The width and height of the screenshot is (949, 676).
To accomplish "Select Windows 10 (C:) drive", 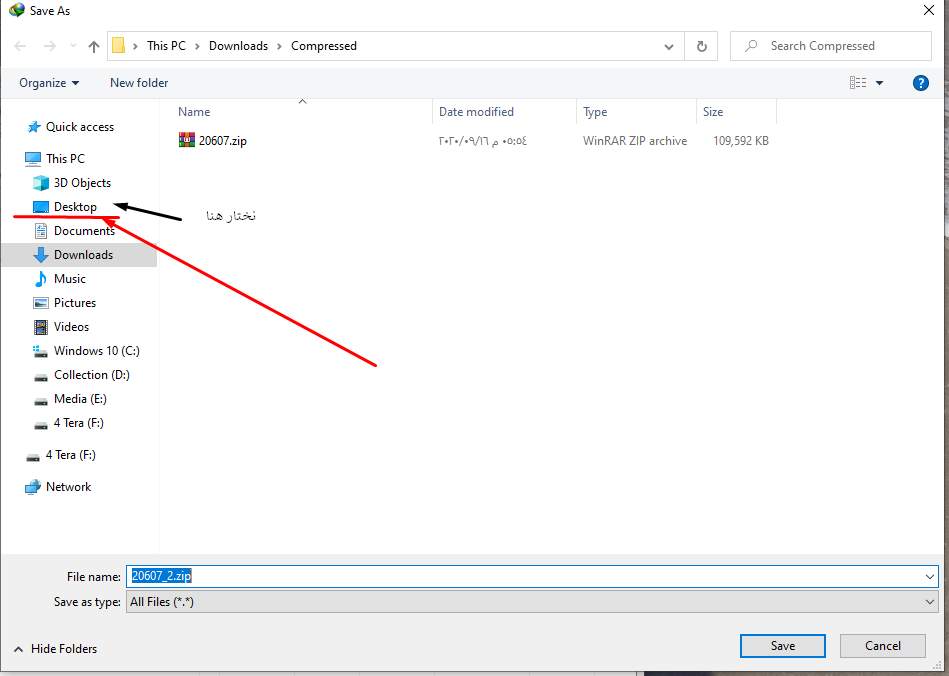I will [x=97, y=351].
